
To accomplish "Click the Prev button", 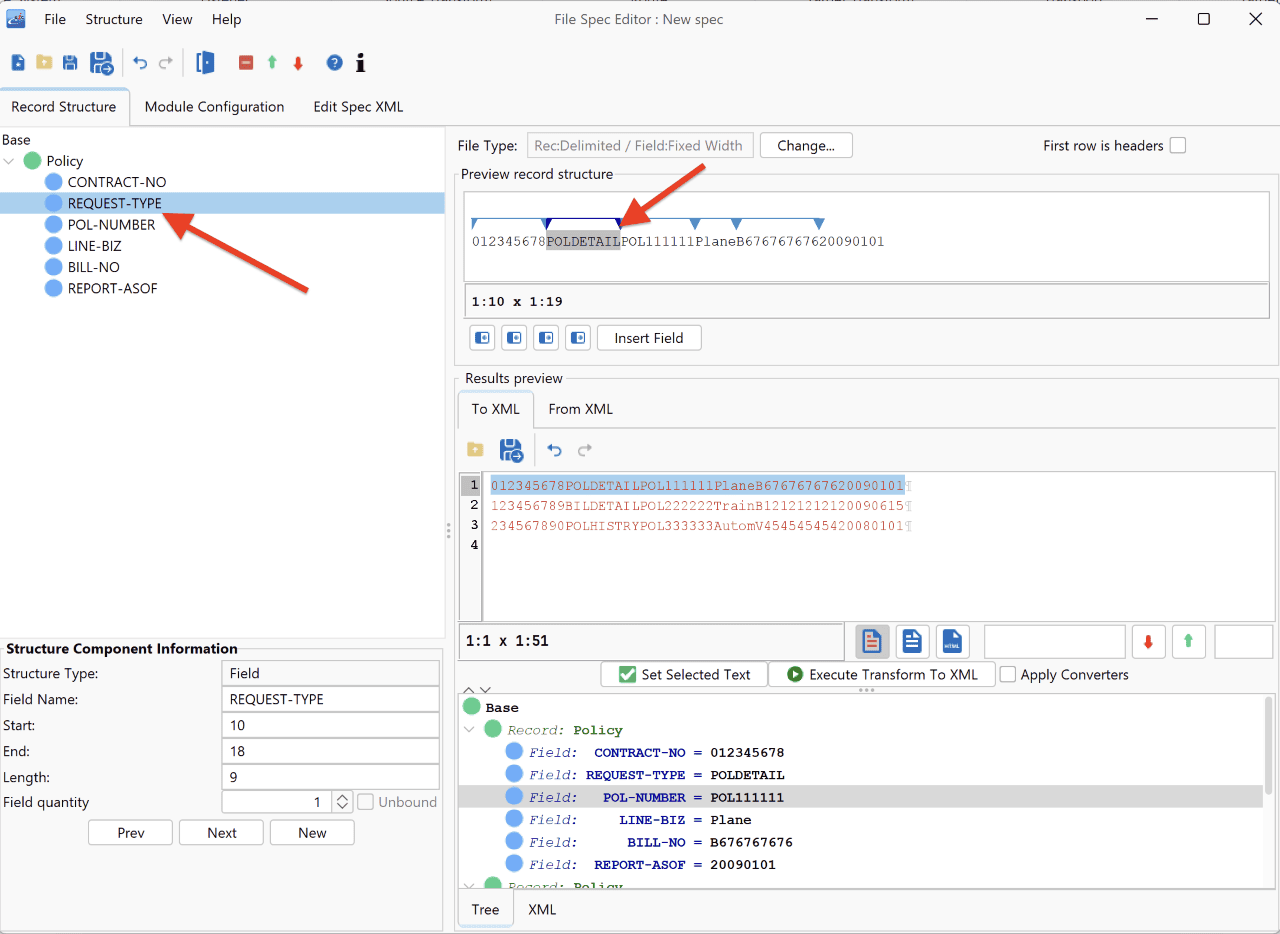I will coord(131,833).
